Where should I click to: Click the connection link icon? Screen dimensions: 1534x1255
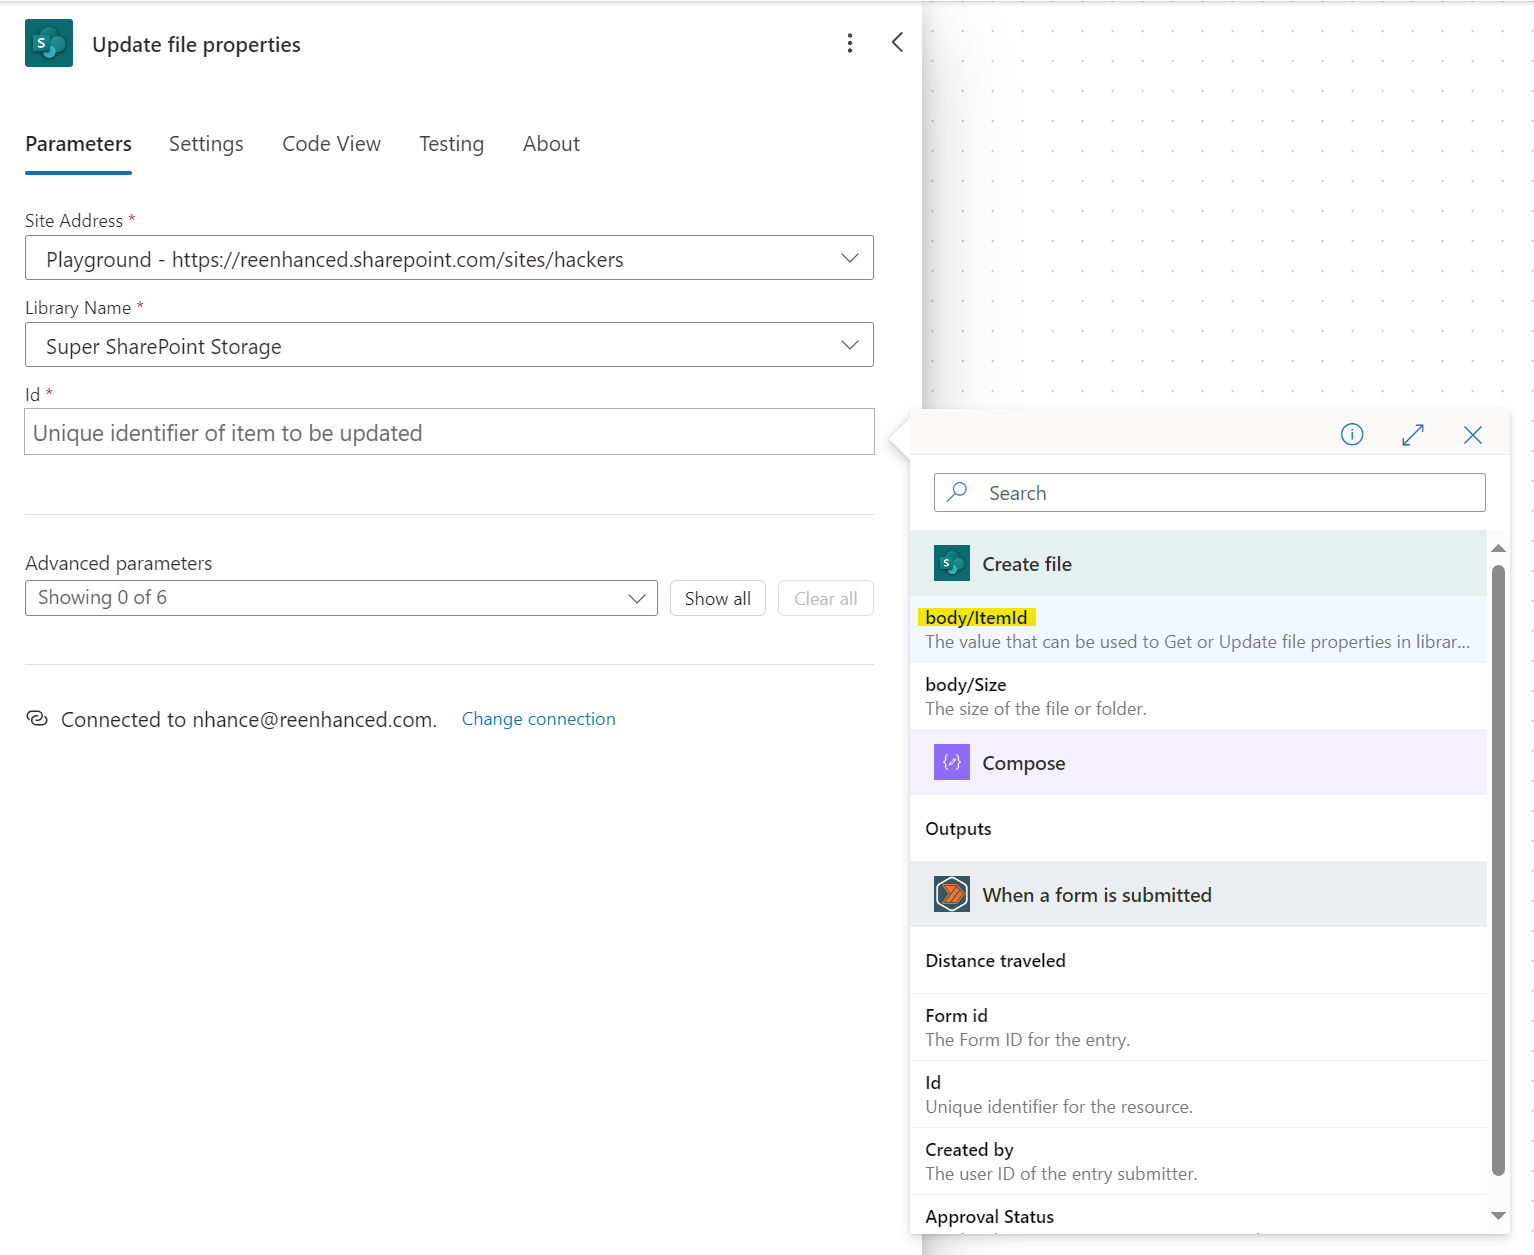pos(37,719)
